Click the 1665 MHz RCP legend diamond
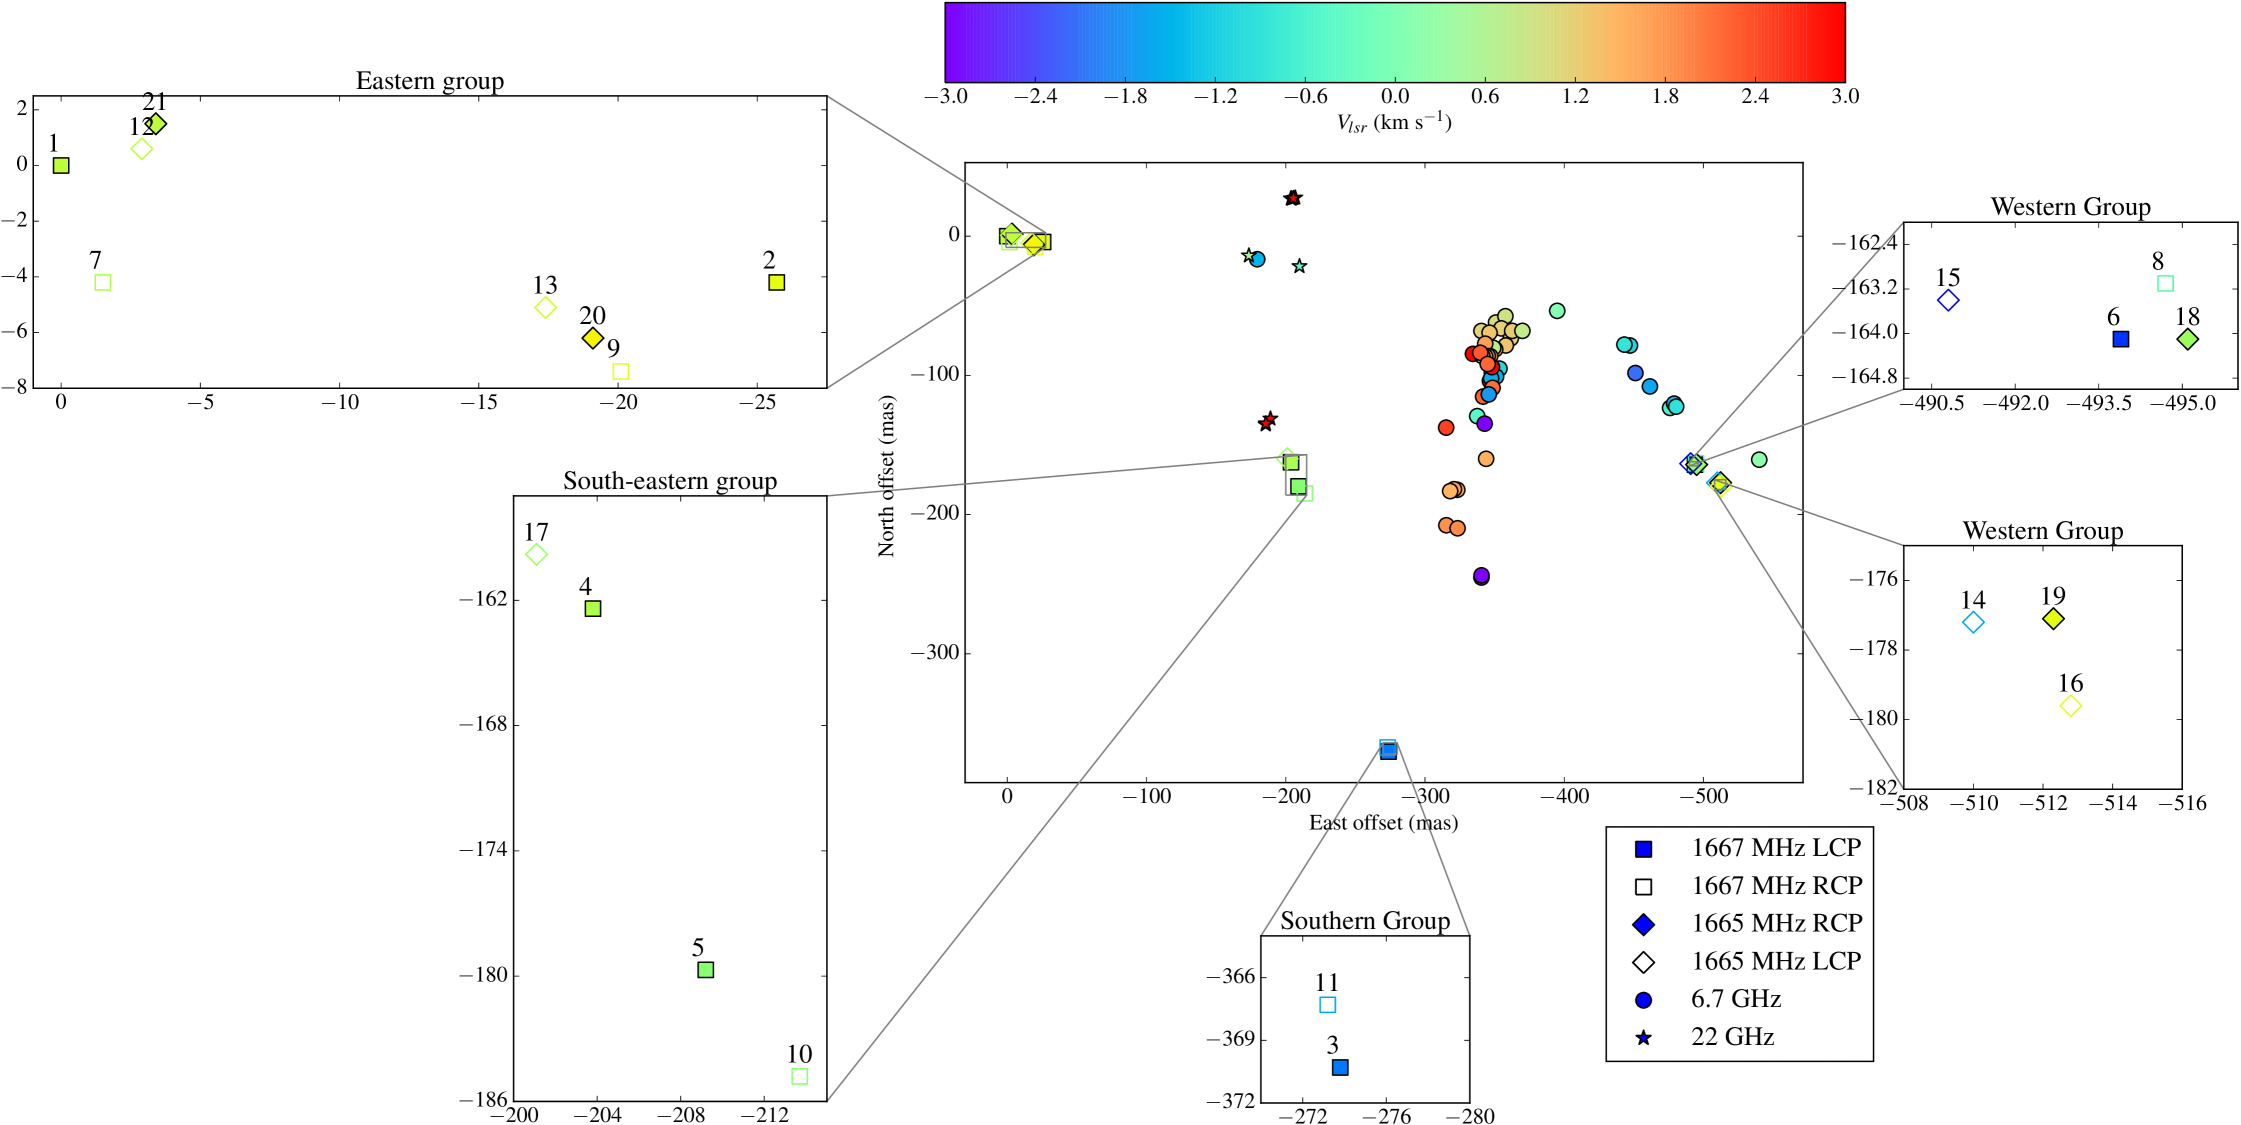 pos(1643,924)
